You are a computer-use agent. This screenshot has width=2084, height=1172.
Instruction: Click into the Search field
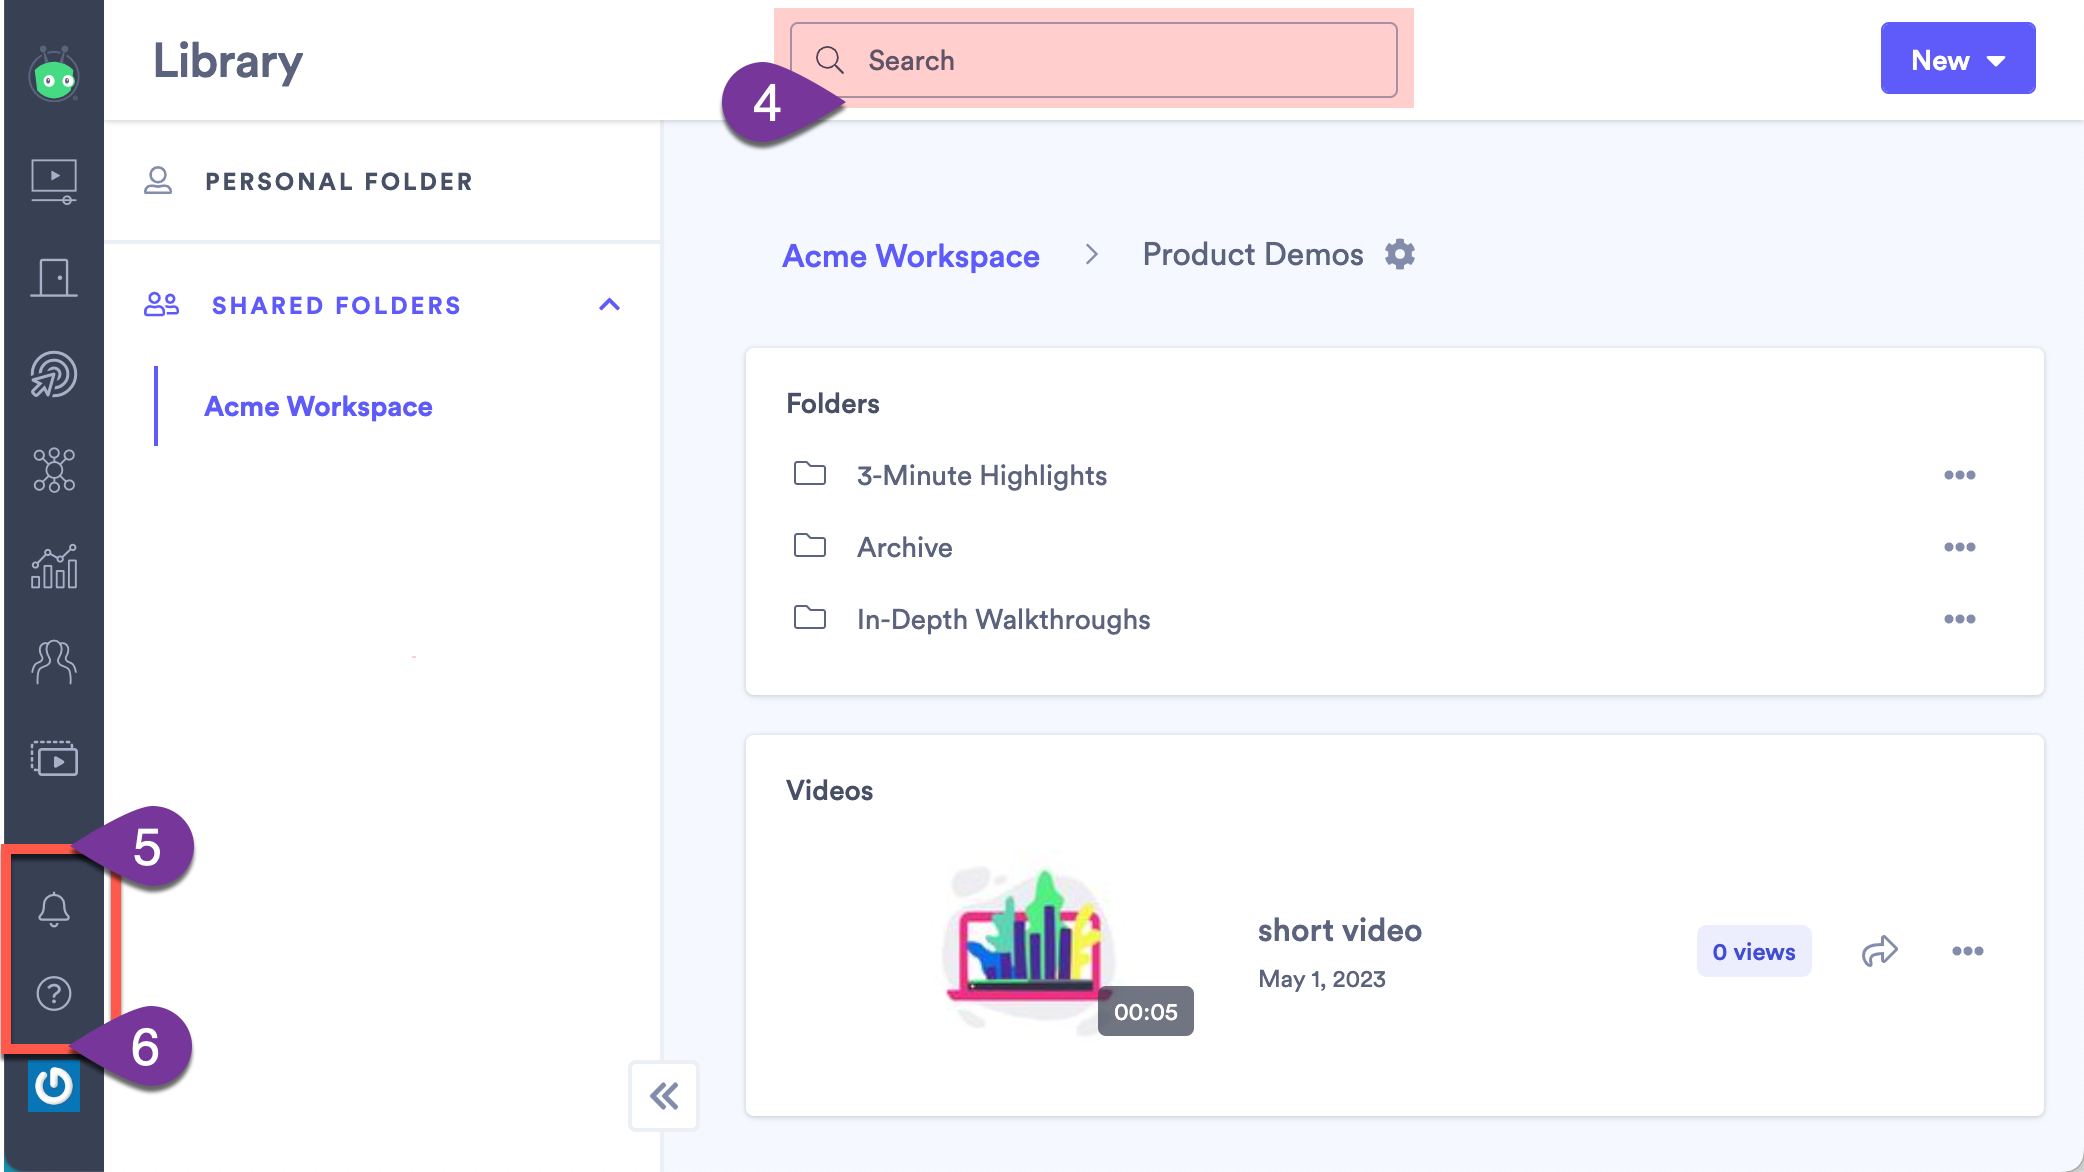[1094, 60]
